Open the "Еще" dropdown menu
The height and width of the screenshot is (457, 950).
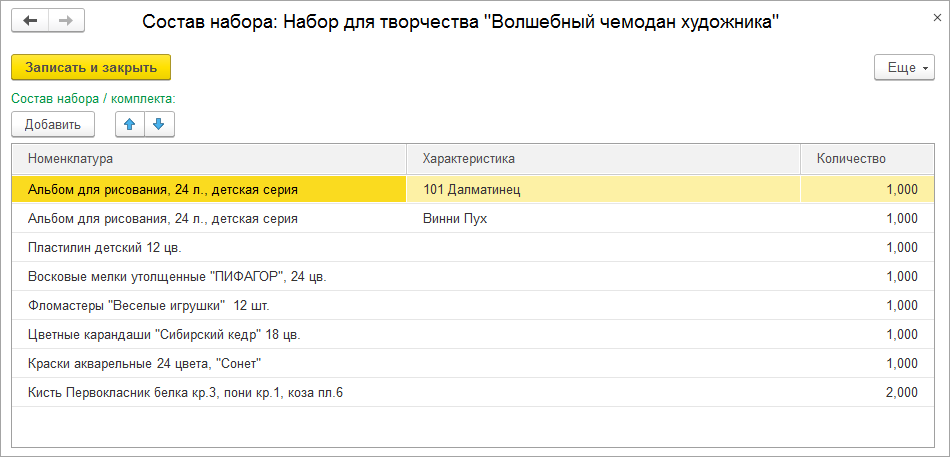(904, 68)
